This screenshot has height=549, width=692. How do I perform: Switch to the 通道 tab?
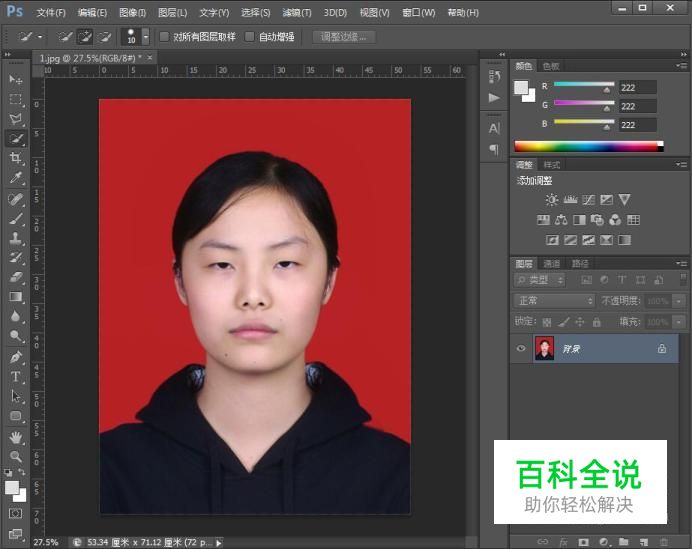point(551,264)
